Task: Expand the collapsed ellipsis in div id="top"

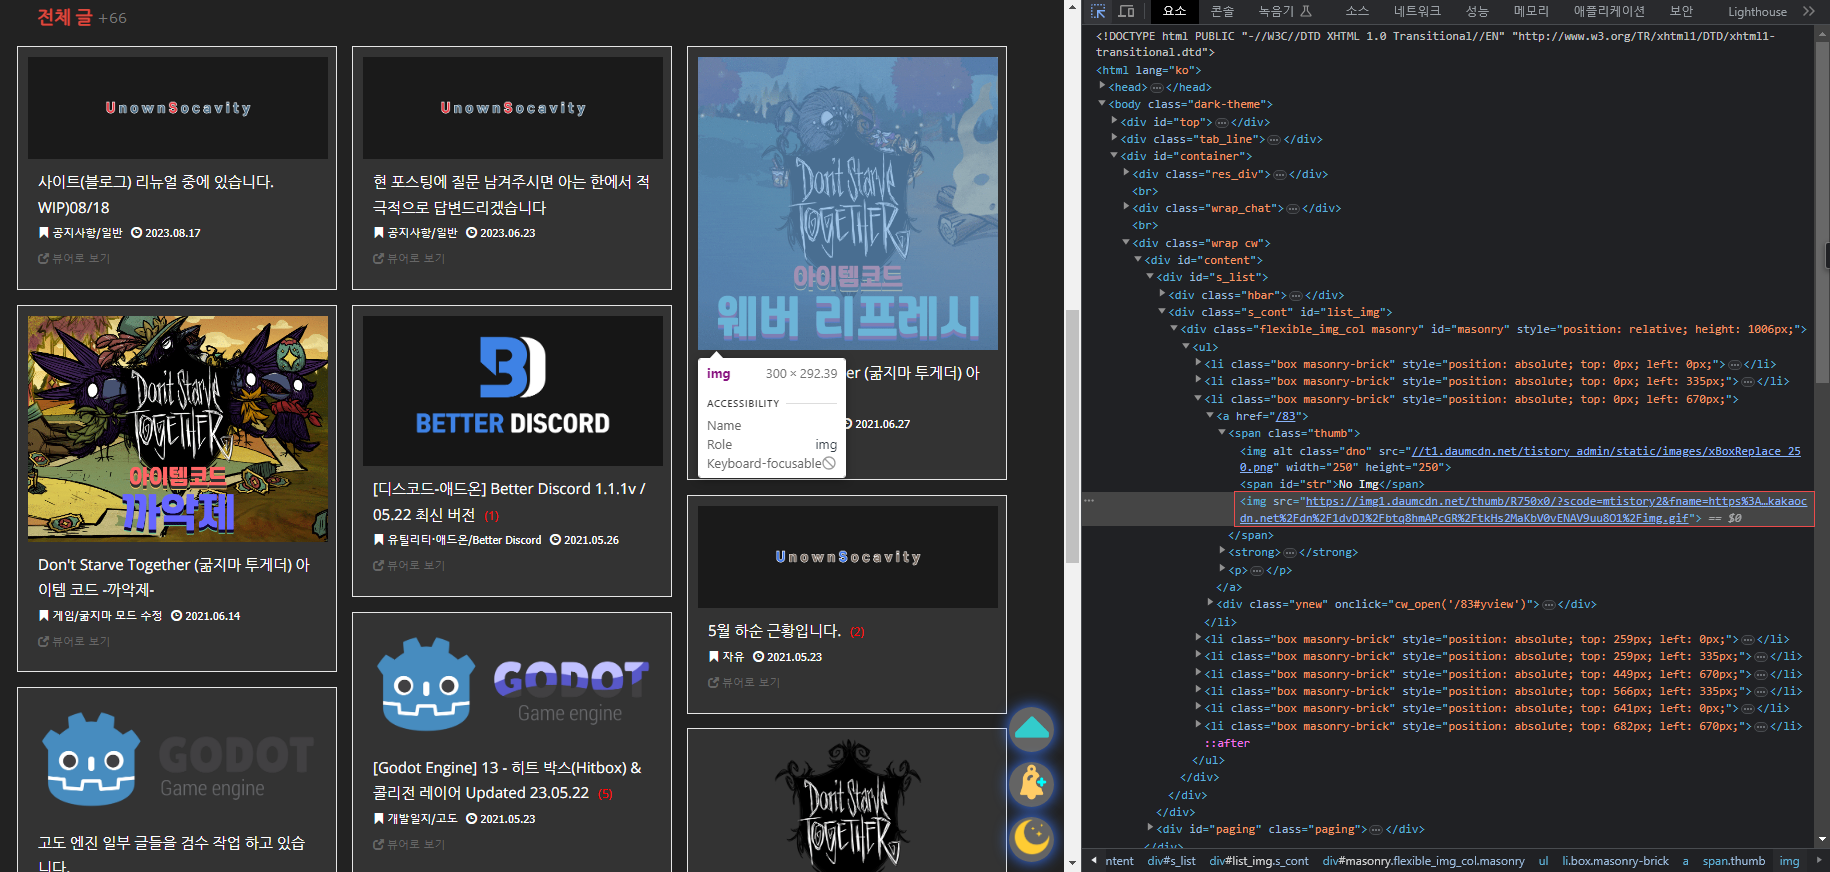Action: coord(1221,122)
